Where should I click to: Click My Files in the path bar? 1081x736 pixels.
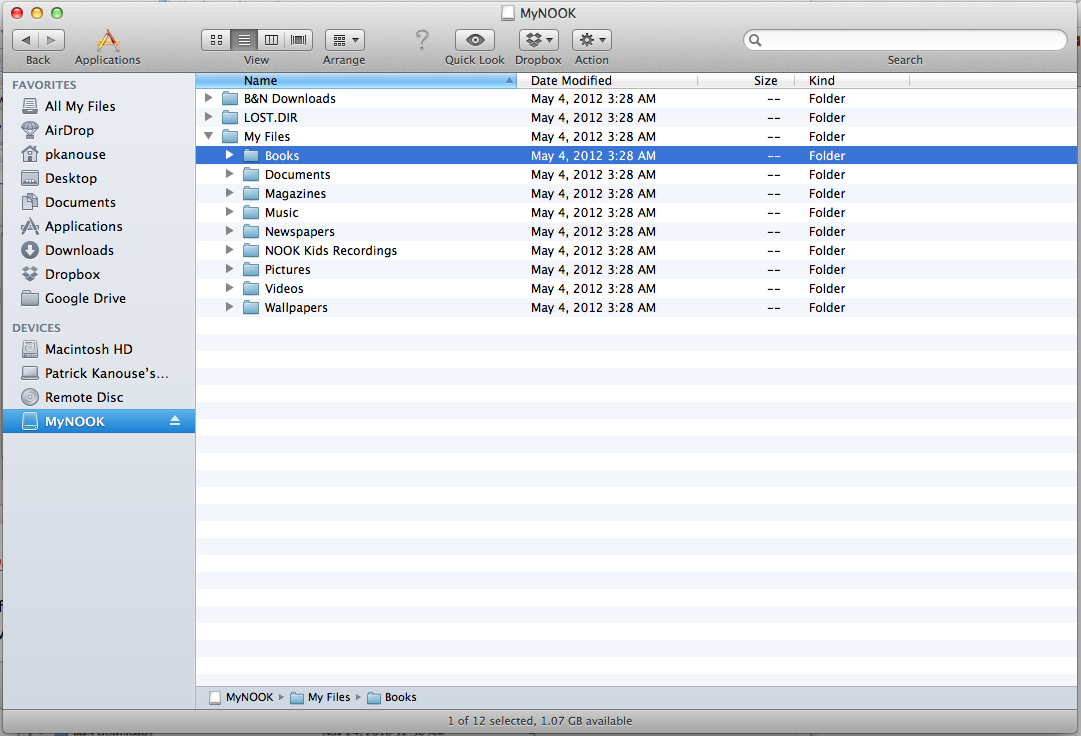point(328,697)
